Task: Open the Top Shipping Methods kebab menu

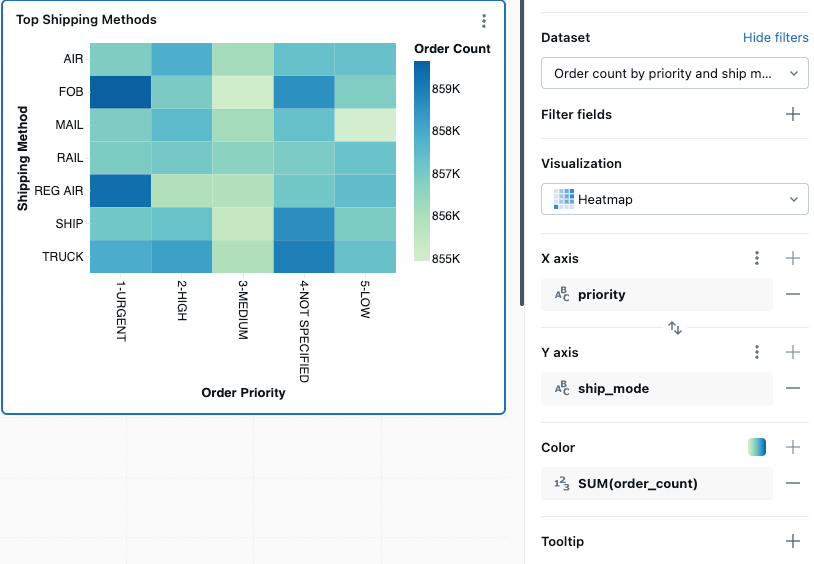Action: pyautogui.click(x=484, y=21)
